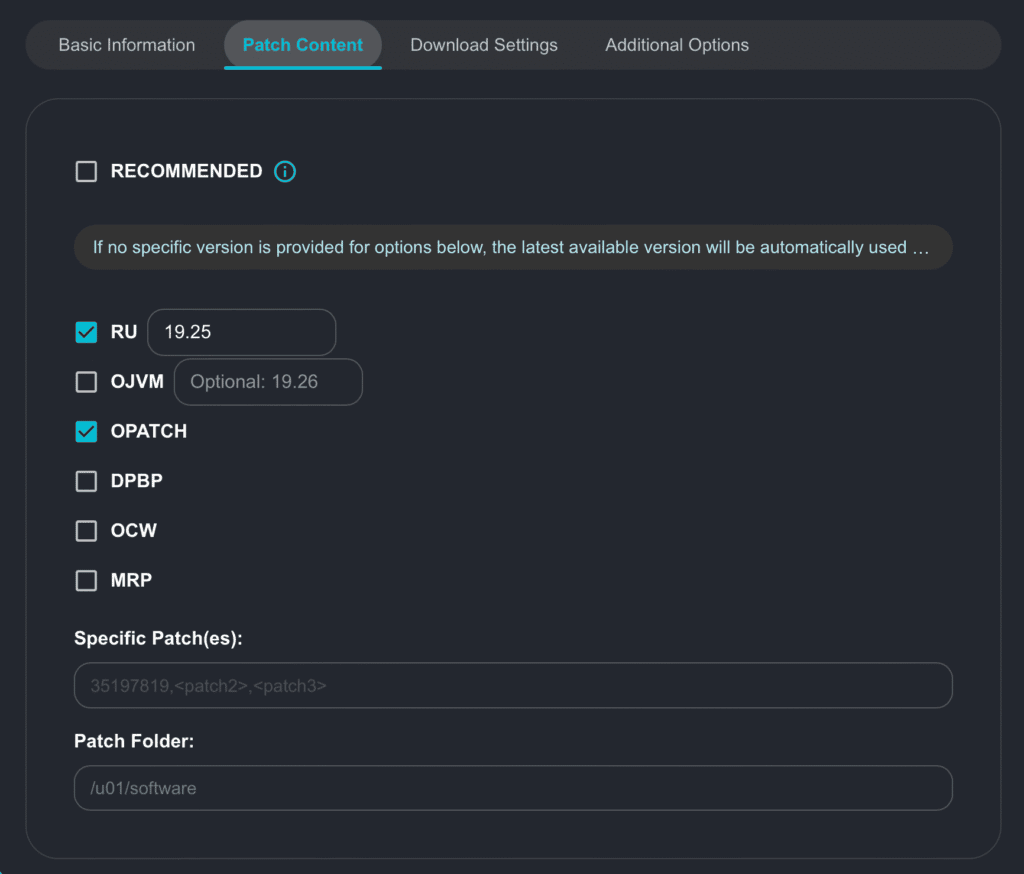Viewport: 1024px width, 874px height.
Task: Click the info icon beside RECOMMENDED
Action: pos(285,172)
